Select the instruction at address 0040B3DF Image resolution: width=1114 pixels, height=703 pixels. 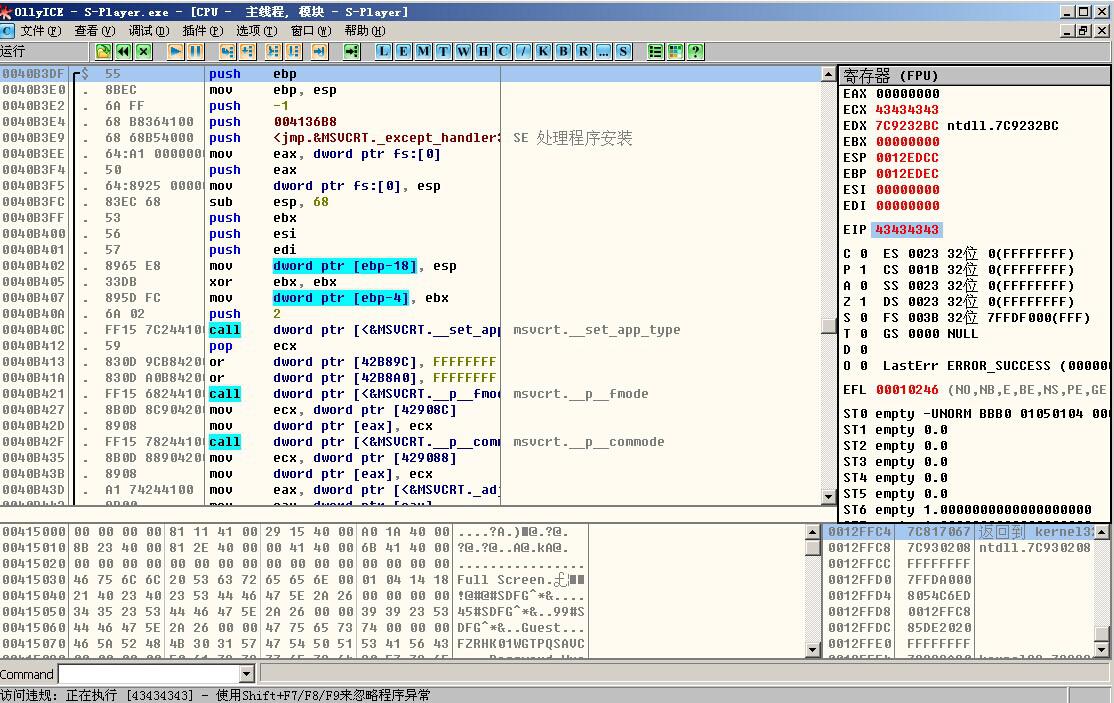411,74
